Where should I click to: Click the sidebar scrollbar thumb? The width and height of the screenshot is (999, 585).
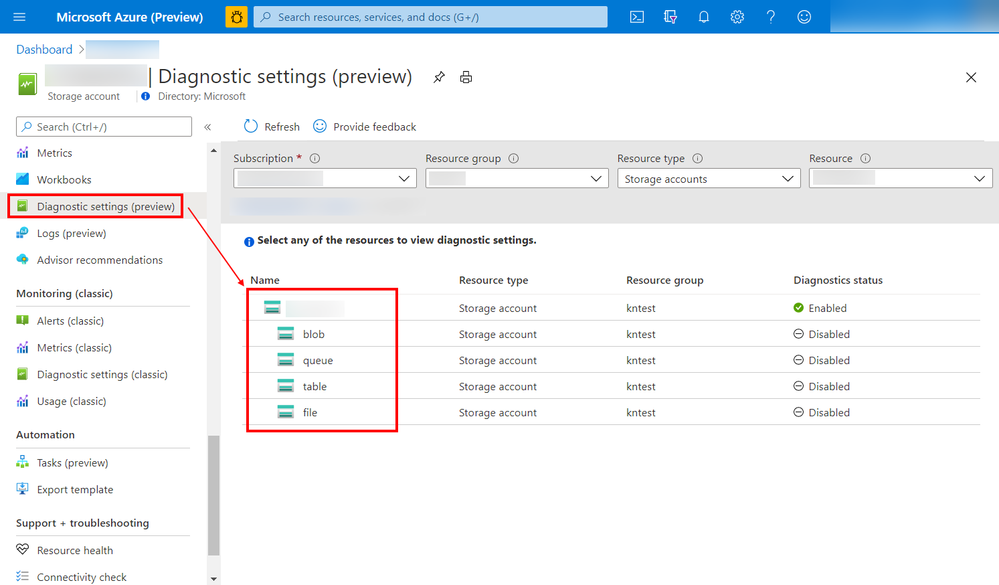pyautogui.click(x=213, y=495)
